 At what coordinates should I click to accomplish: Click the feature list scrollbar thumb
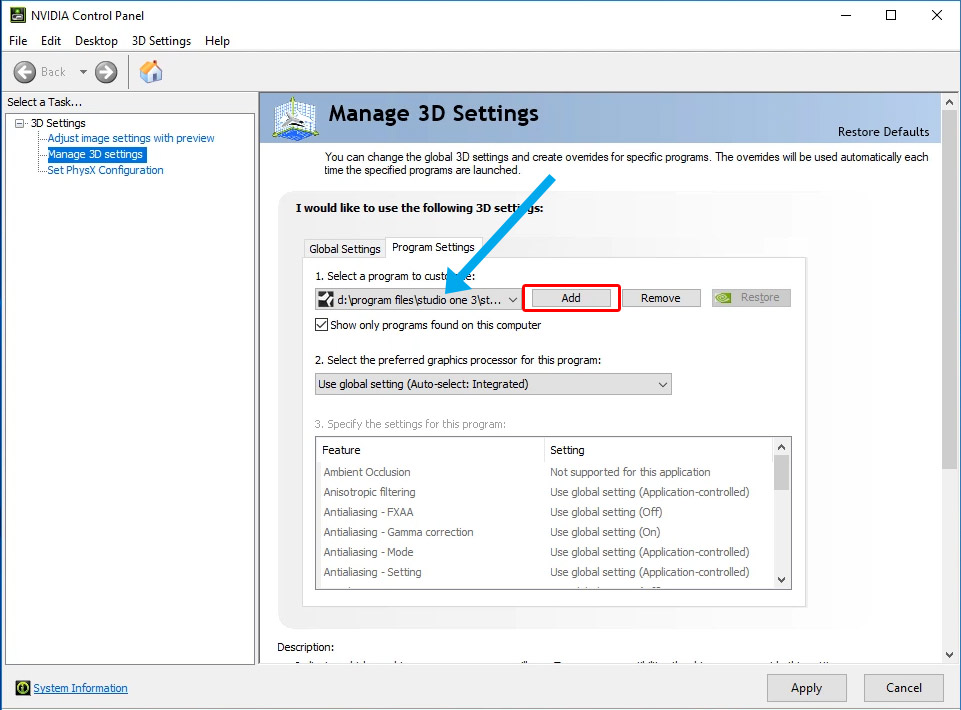pos(781,473)
